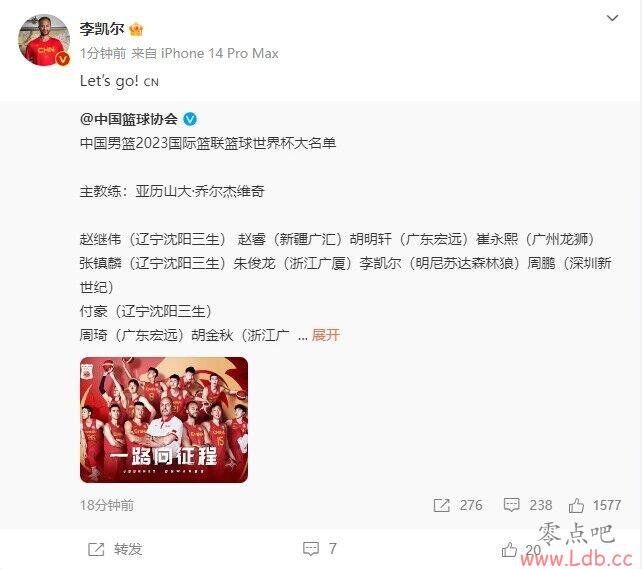The image size is (642, 569).
Task: Open @中国篮球协会 account link
Action: point(129,119)
